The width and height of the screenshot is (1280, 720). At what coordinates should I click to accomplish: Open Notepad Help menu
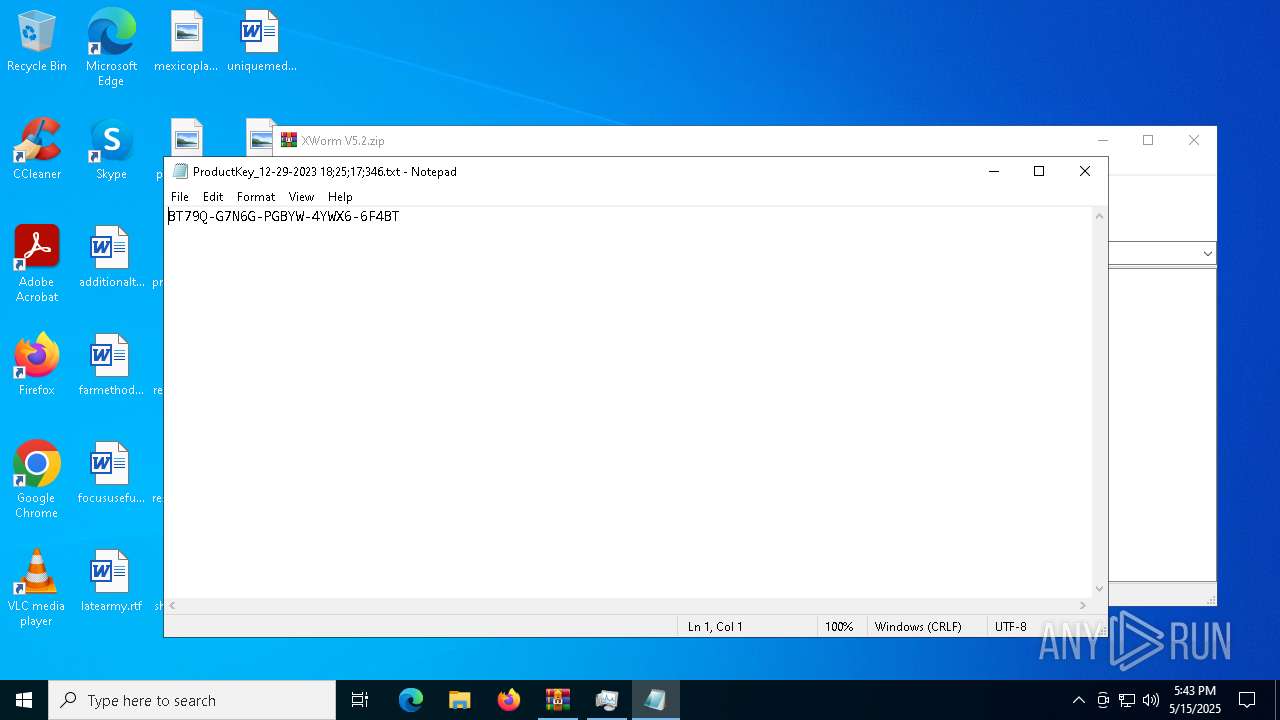click(340, 197)
